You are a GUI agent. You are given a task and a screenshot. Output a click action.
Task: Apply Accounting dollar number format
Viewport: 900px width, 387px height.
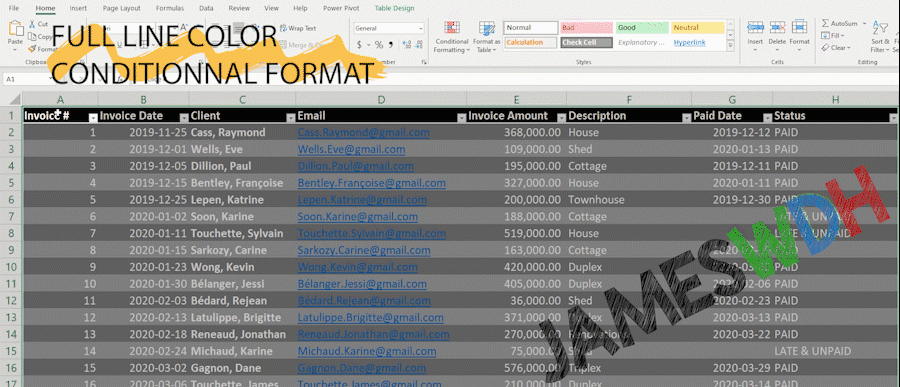click(x=359, y=45)
